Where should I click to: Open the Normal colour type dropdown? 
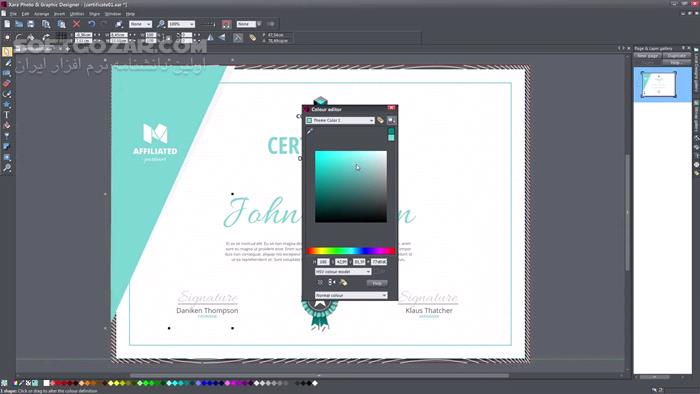tap(351, 295)
